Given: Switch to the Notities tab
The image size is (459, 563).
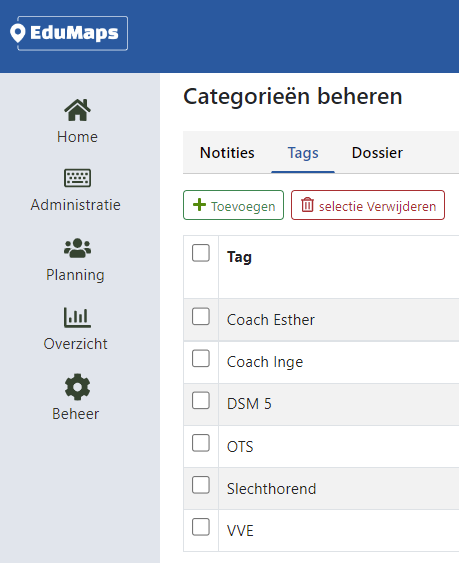Looking at the screenshot, I should (227, 153).
